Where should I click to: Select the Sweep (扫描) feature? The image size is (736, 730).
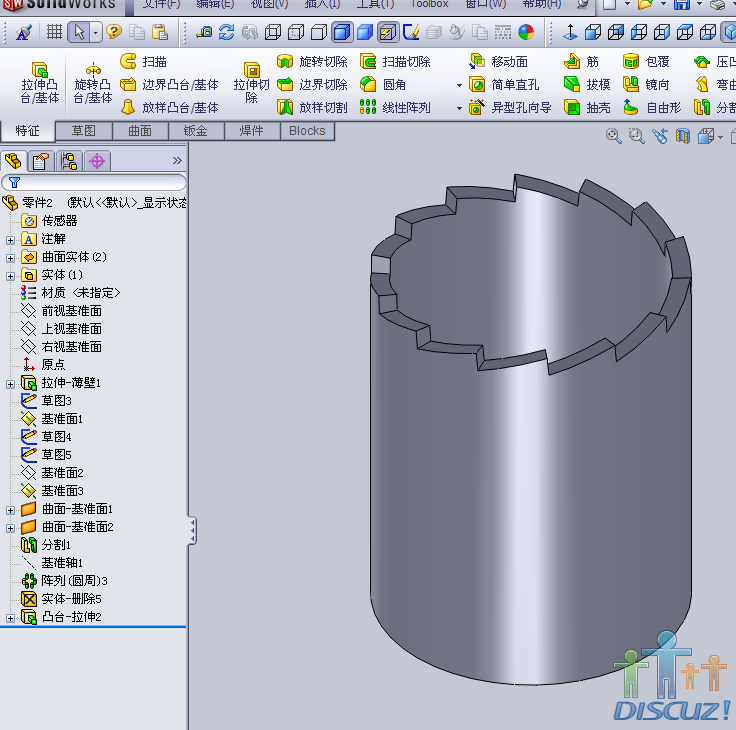(x=144, y=61)
